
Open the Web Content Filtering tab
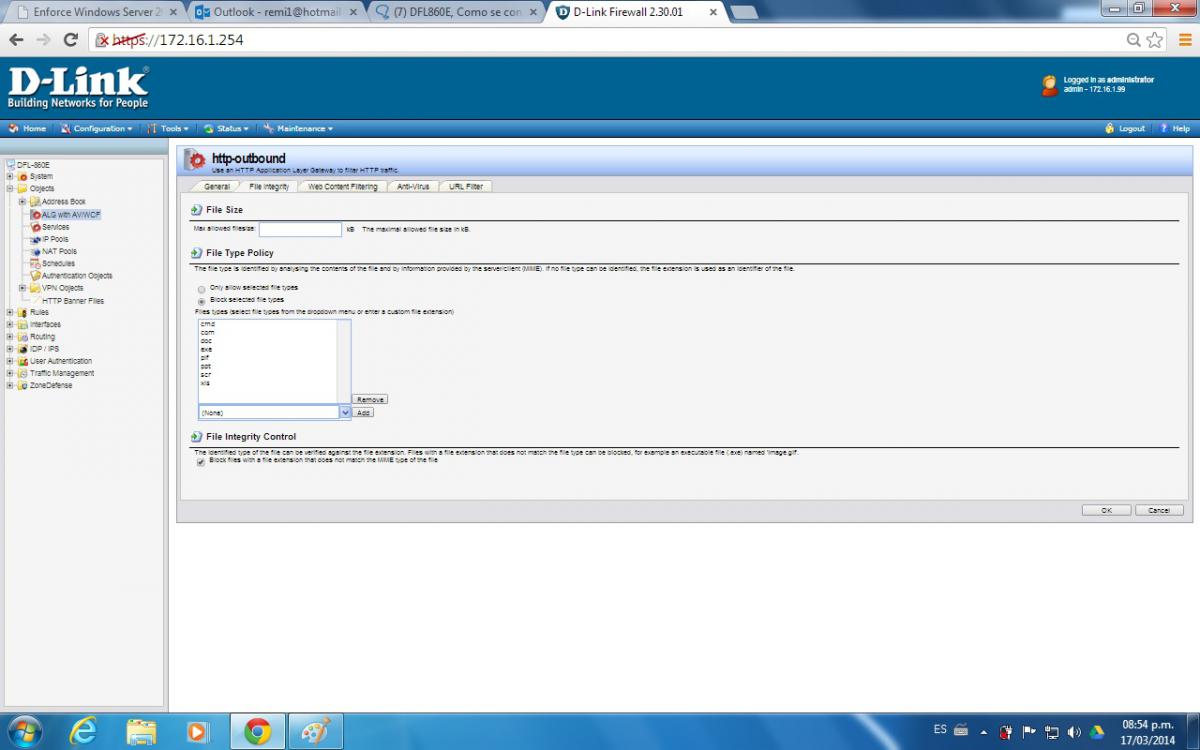point(343,187)
